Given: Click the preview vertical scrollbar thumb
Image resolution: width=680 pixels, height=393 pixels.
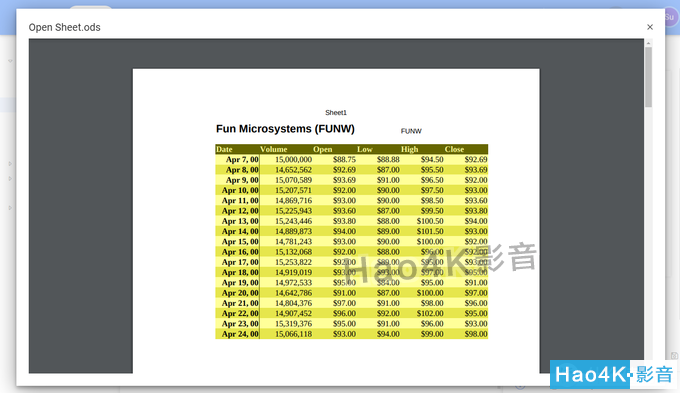Looking at the screenshot, I should click(648, 77).
